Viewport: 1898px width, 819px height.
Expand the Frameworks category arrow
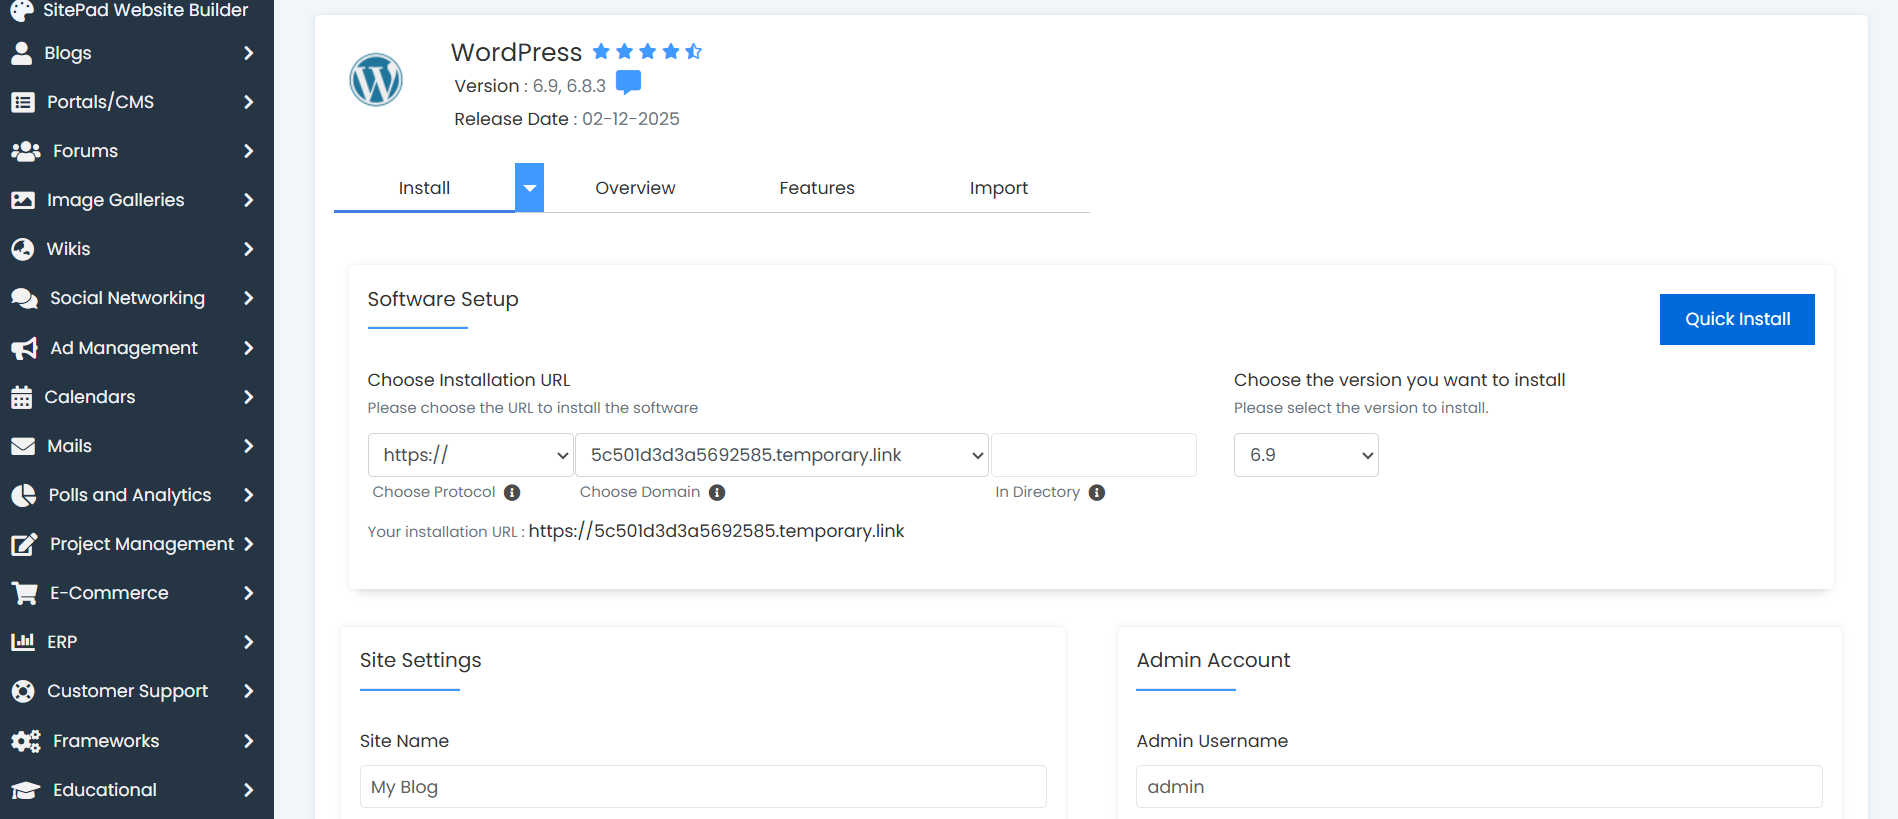[x=249, y=741]
